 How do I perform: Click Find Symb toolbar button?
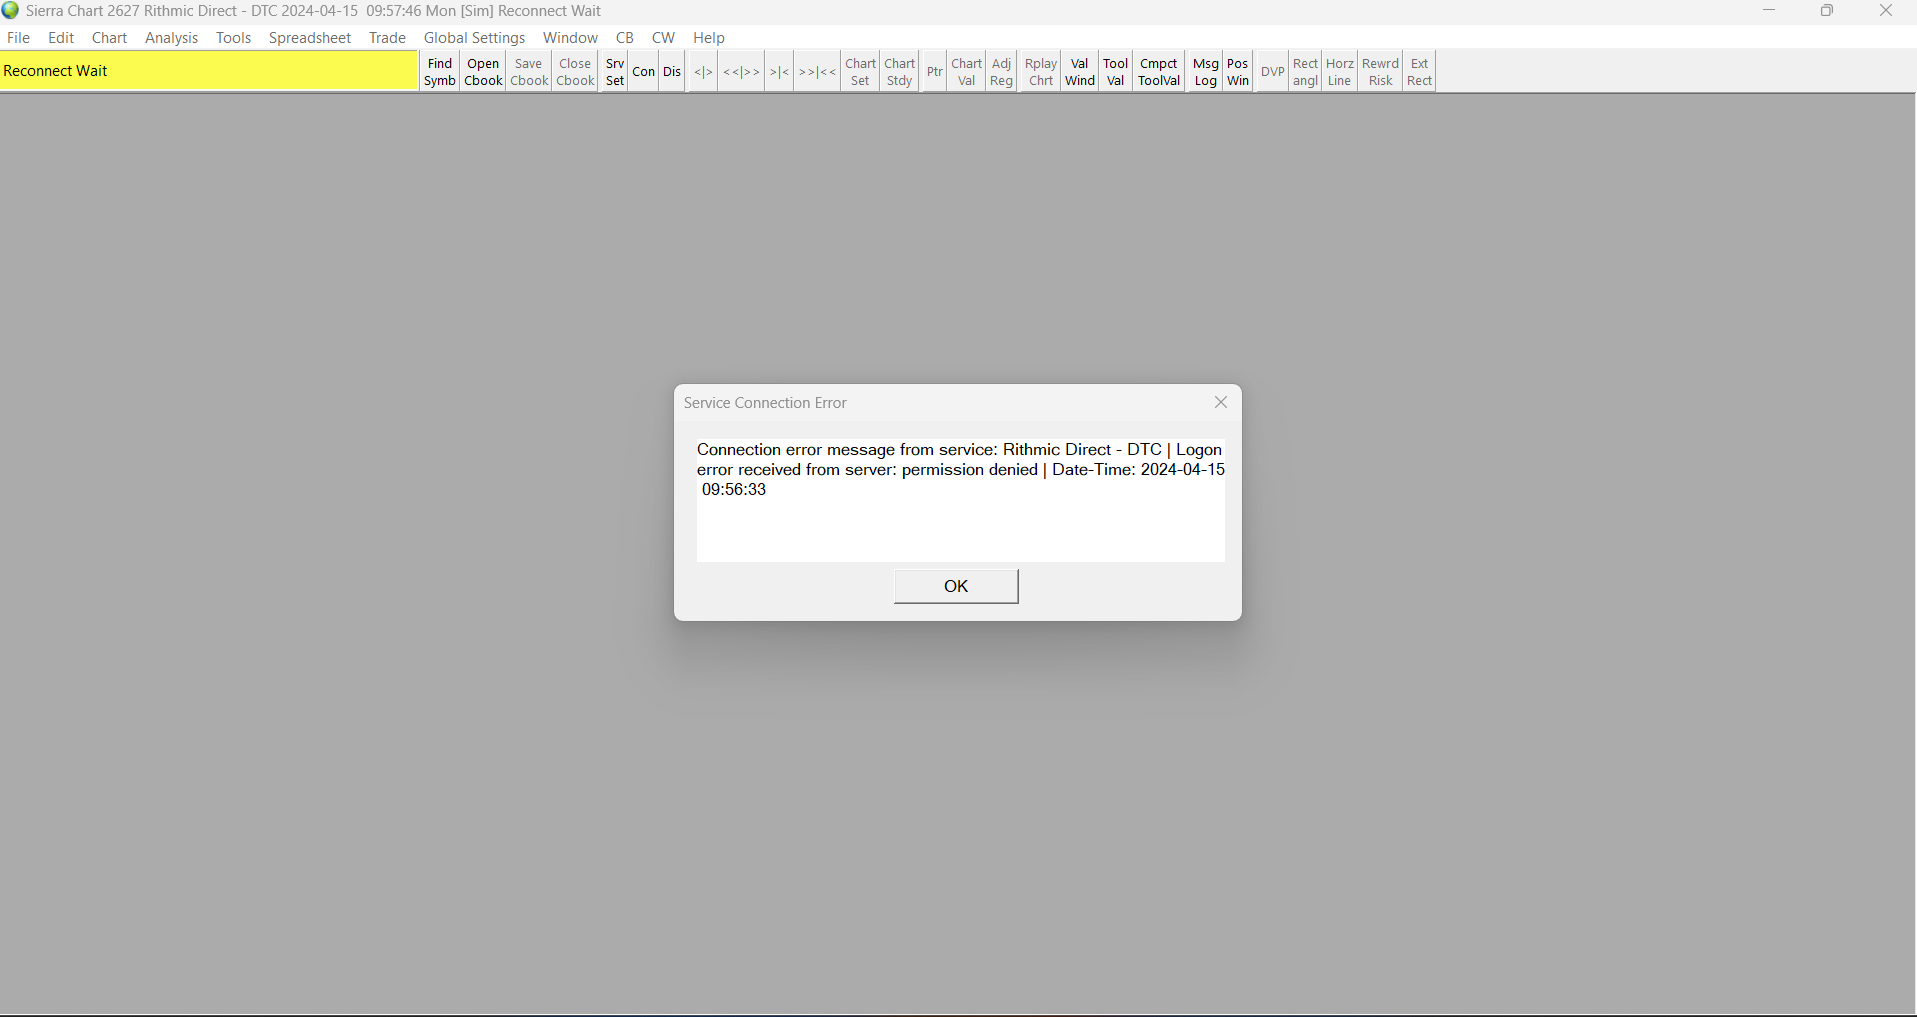coord(440,72)
